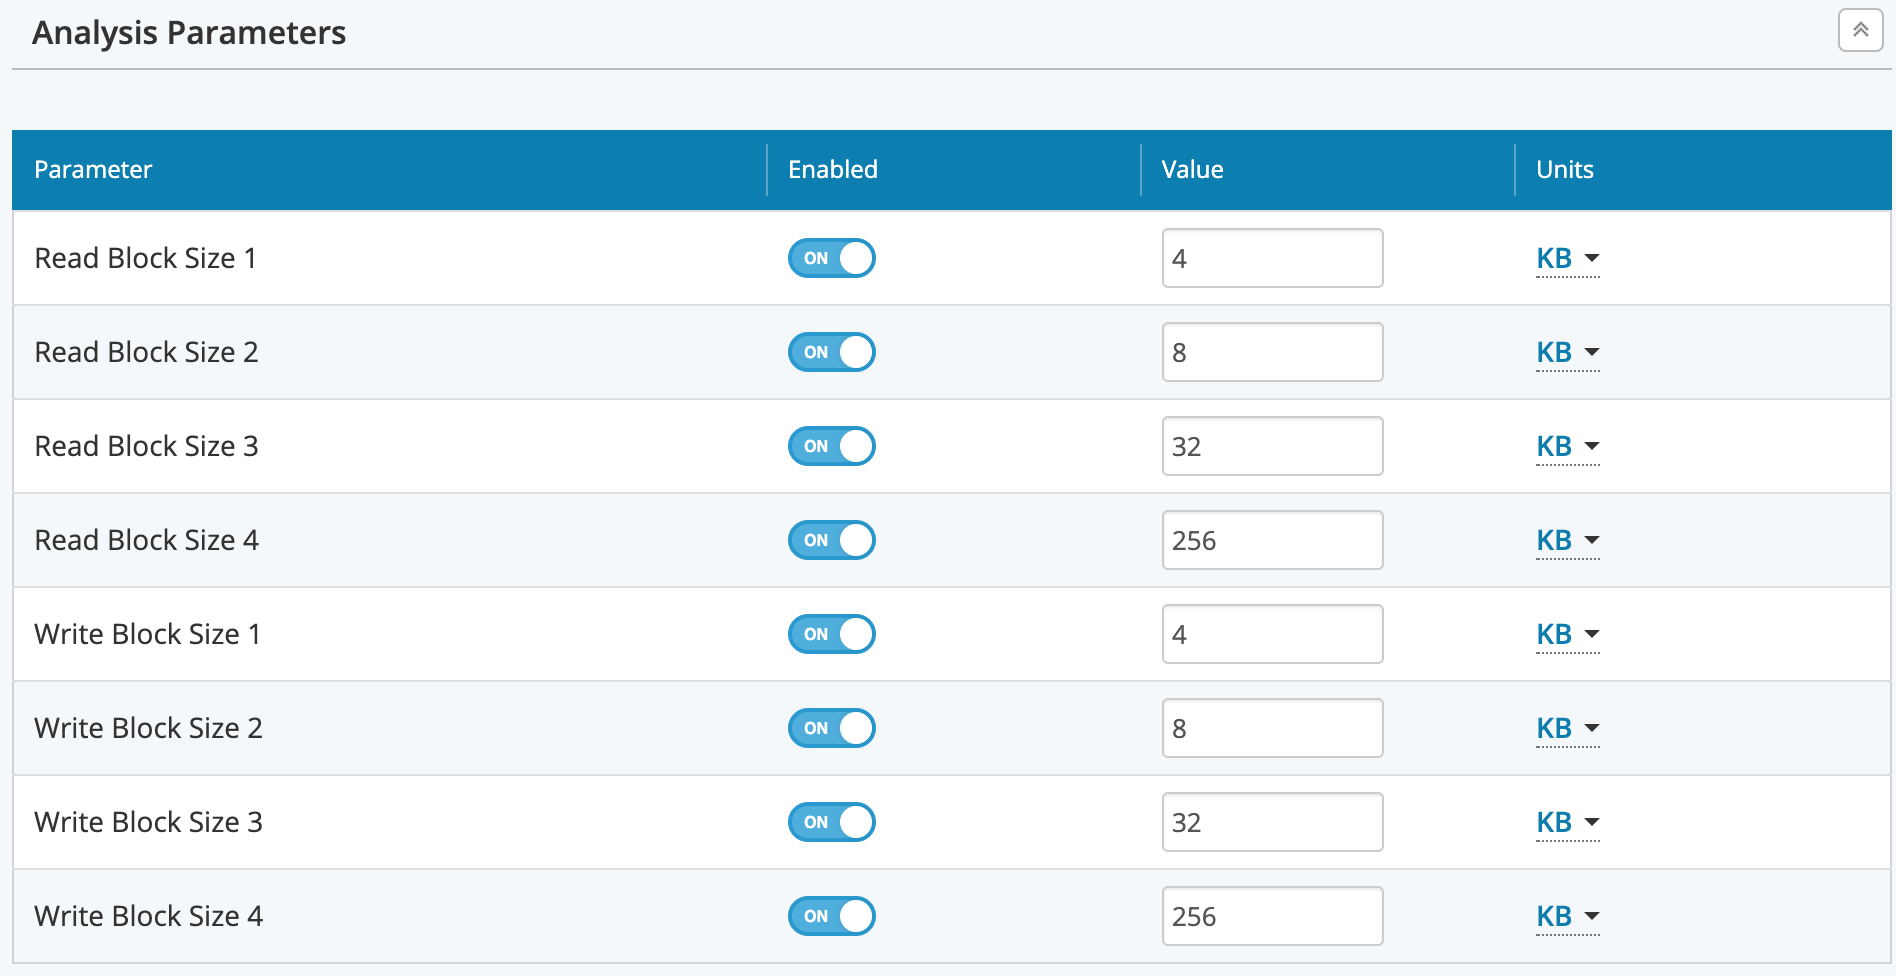Click value field of Read Block Size 2
Image resolution: width=1896 pixels, height=976 pixels.
point(1273,352)
